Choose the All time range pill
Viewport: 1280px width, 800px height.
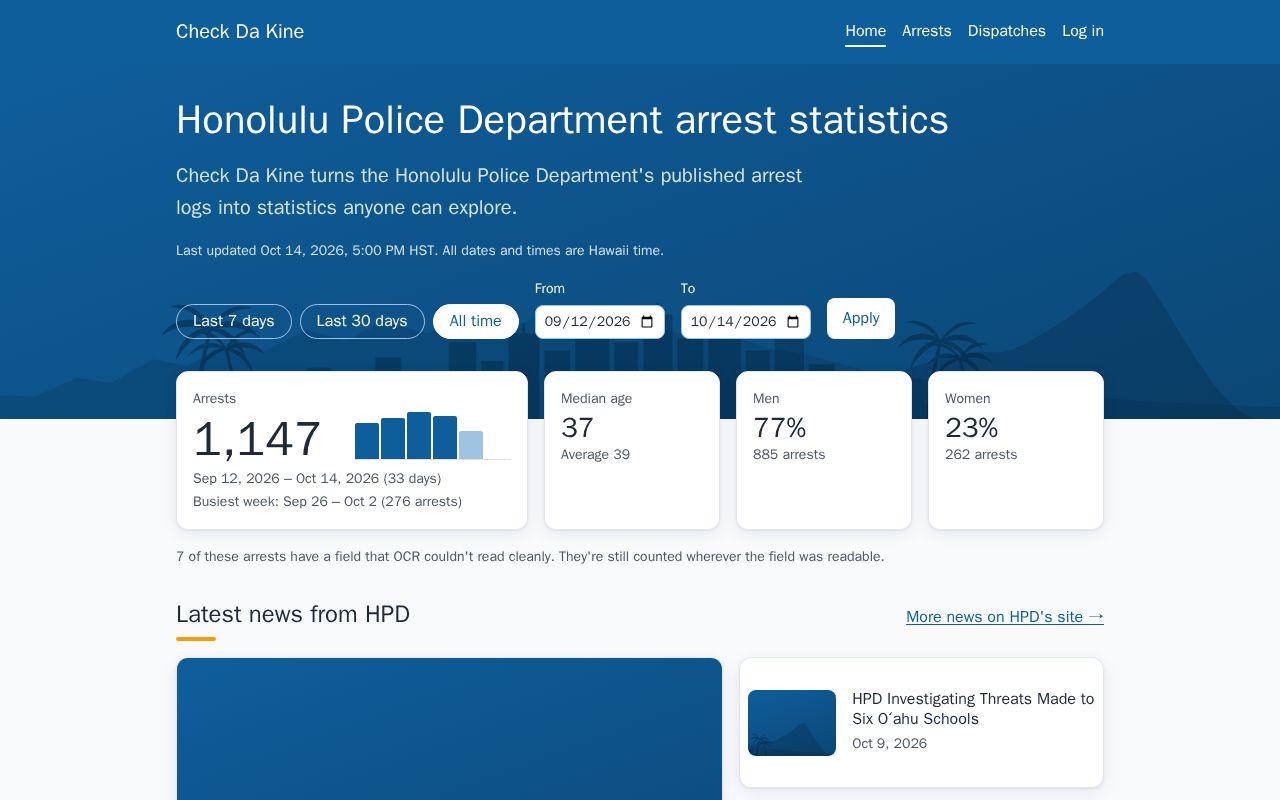tap(476, 321)
